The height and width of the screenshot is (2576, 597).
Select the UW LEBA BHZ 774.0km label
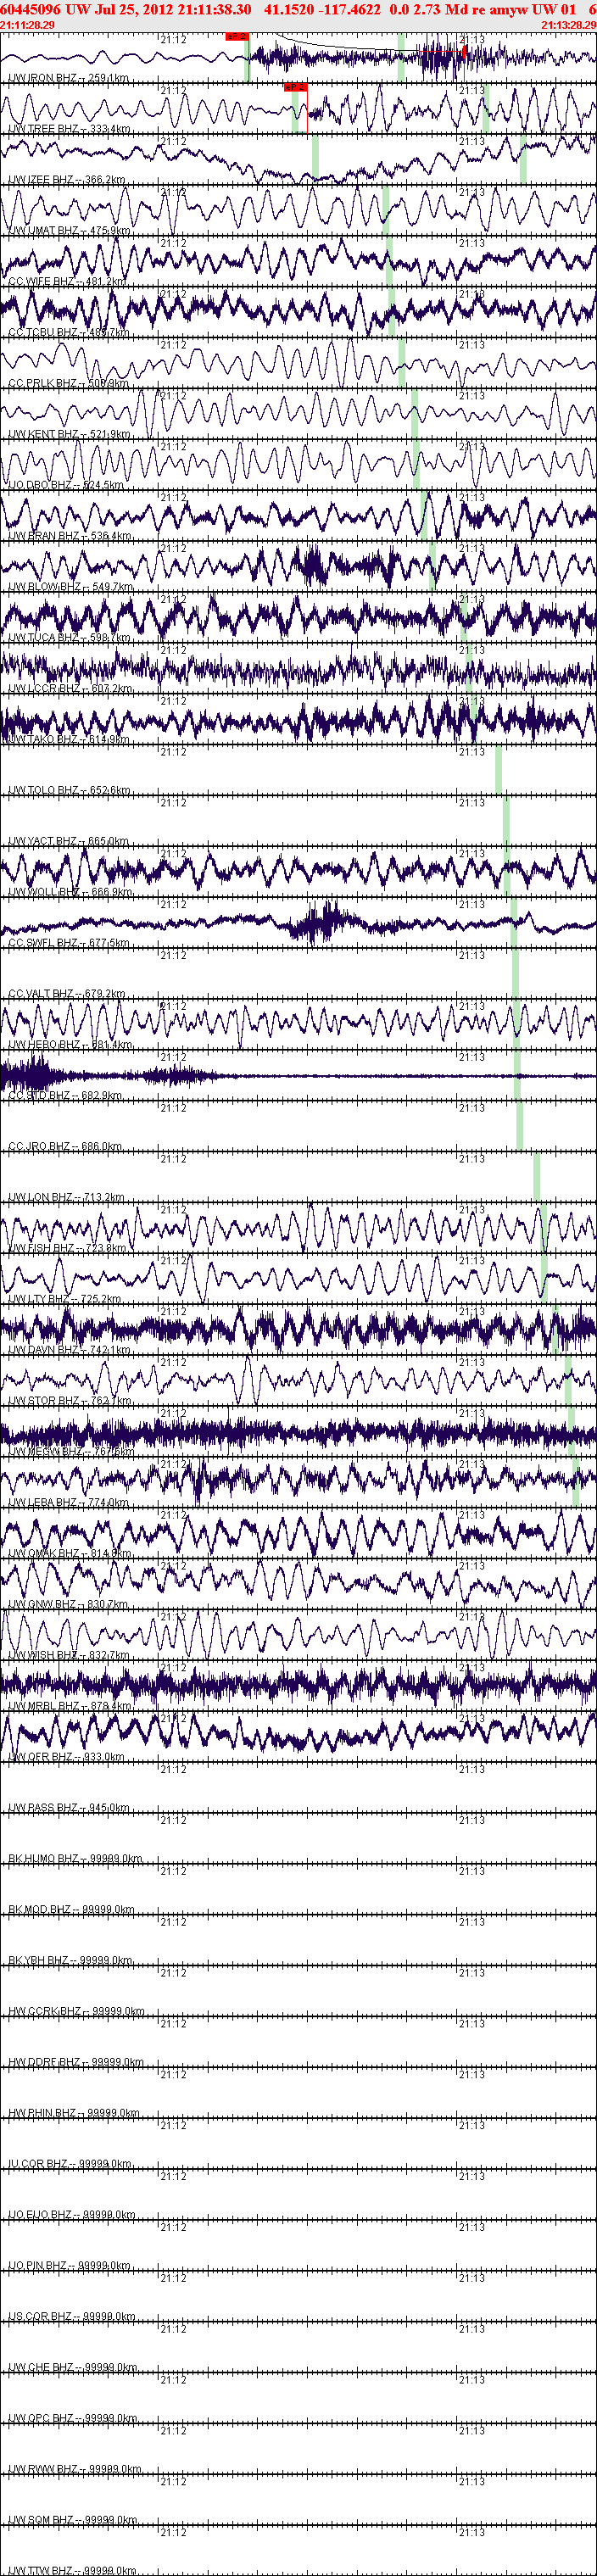pyautogui.click(x=69, y=1503)
